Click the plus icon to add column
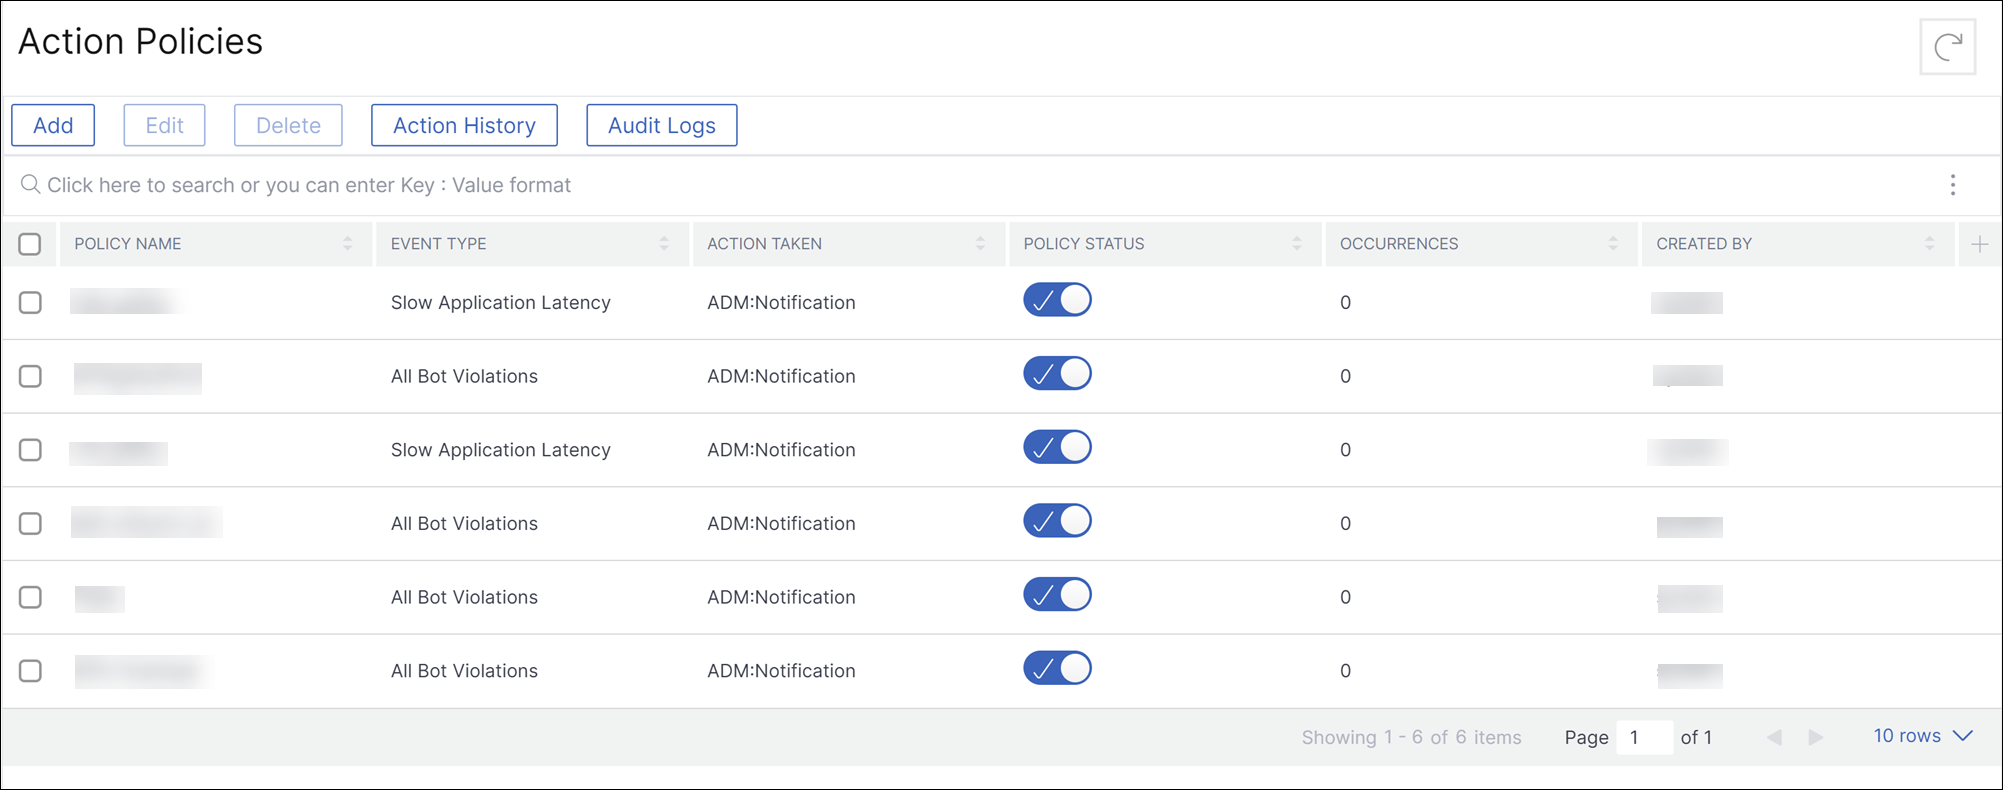Image resolution: width=2003 pixels, height=790 pixels. point(1979,244)
